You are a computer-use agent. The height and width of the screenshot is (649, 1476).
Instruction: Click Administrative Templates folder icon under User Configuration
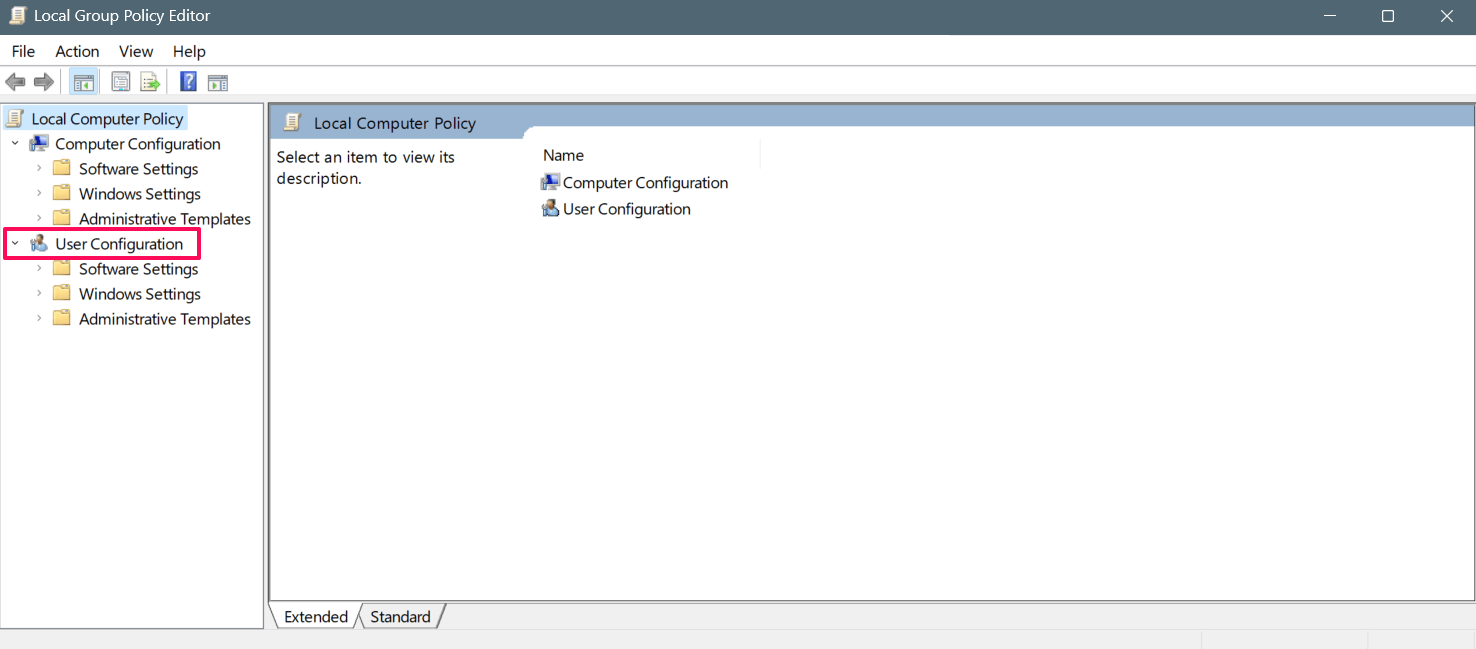pyautogui.click(x=62, y=319)
